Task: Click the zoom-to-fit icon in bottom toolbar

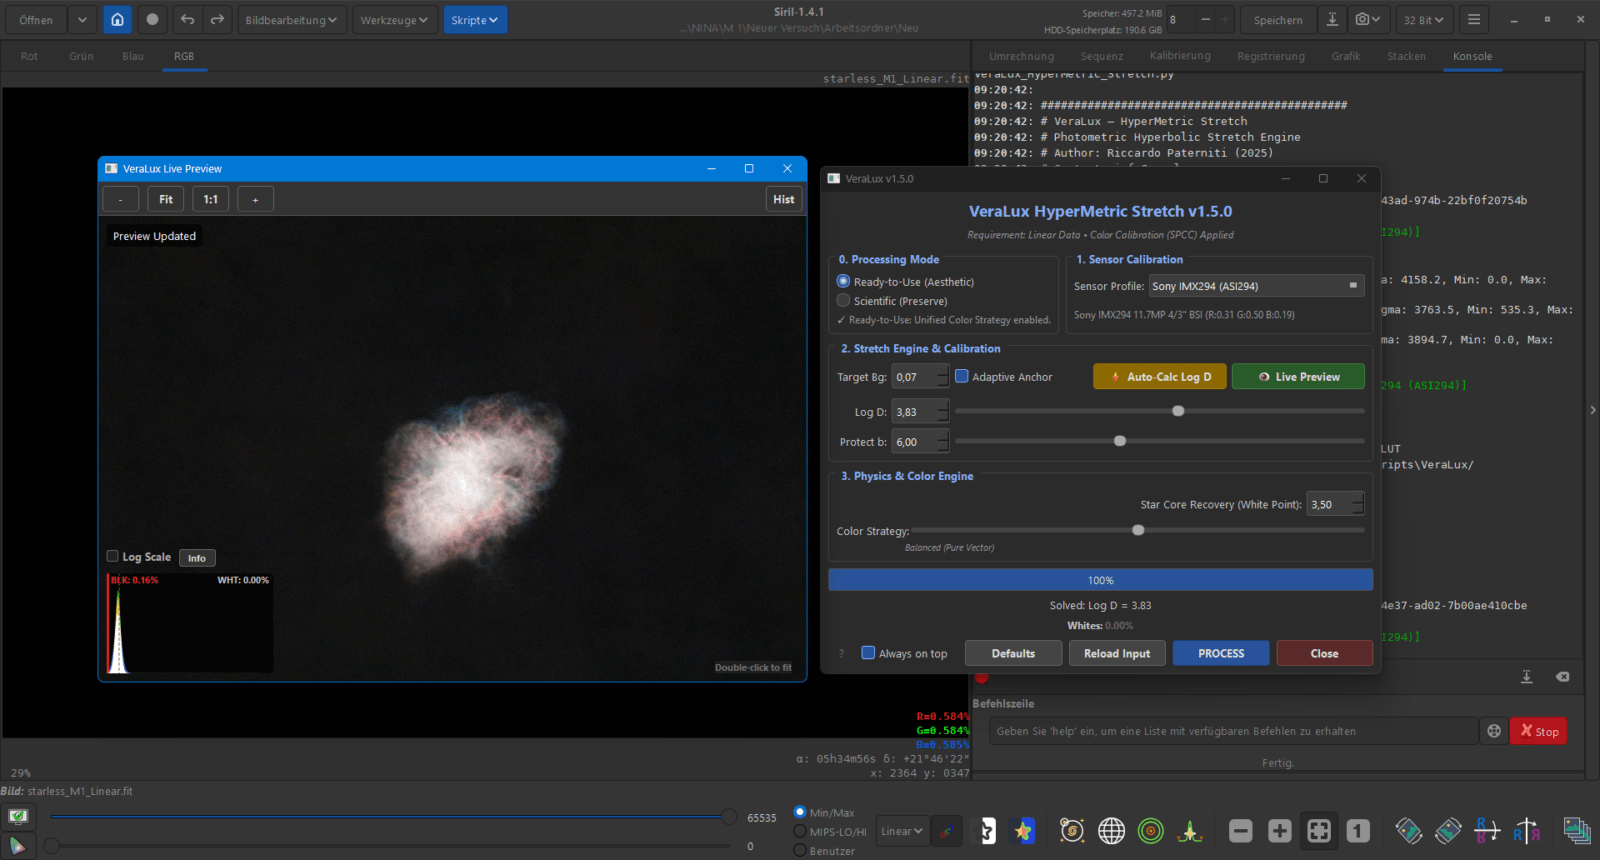Action: click(1319, 831)
